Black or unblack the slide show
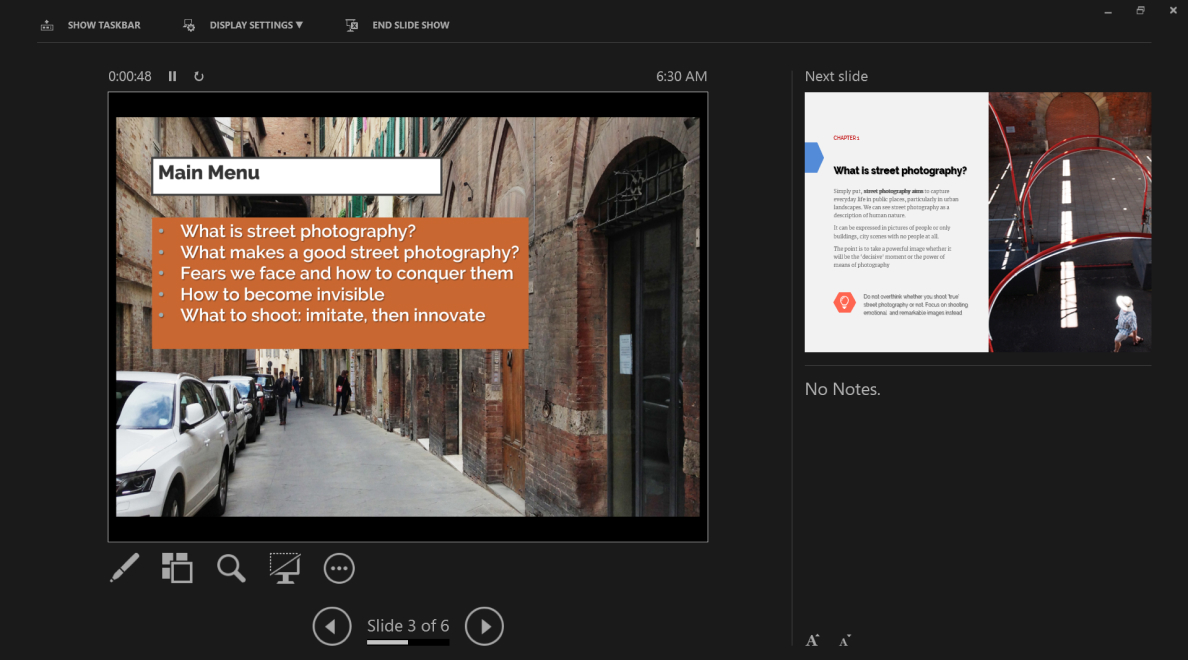 pos(285,568)
